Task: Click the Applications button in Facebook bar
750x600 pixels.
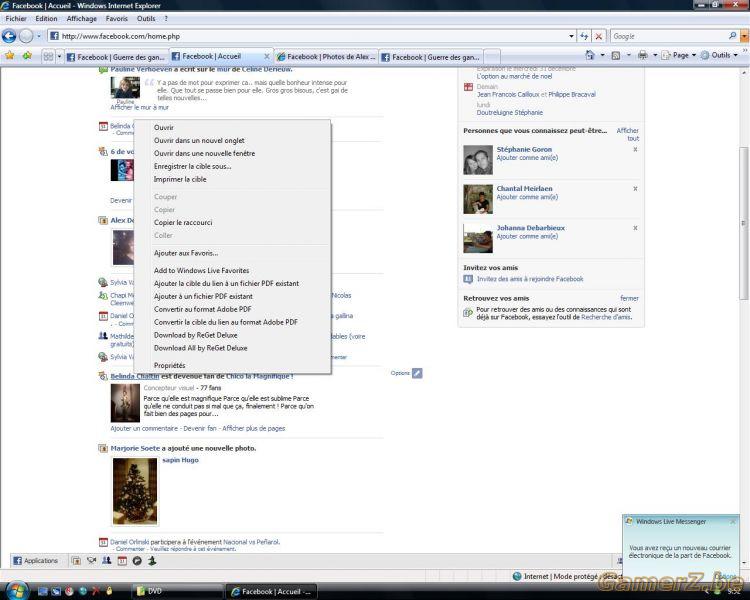Action: pyautogui.click(x=36, y=560)
